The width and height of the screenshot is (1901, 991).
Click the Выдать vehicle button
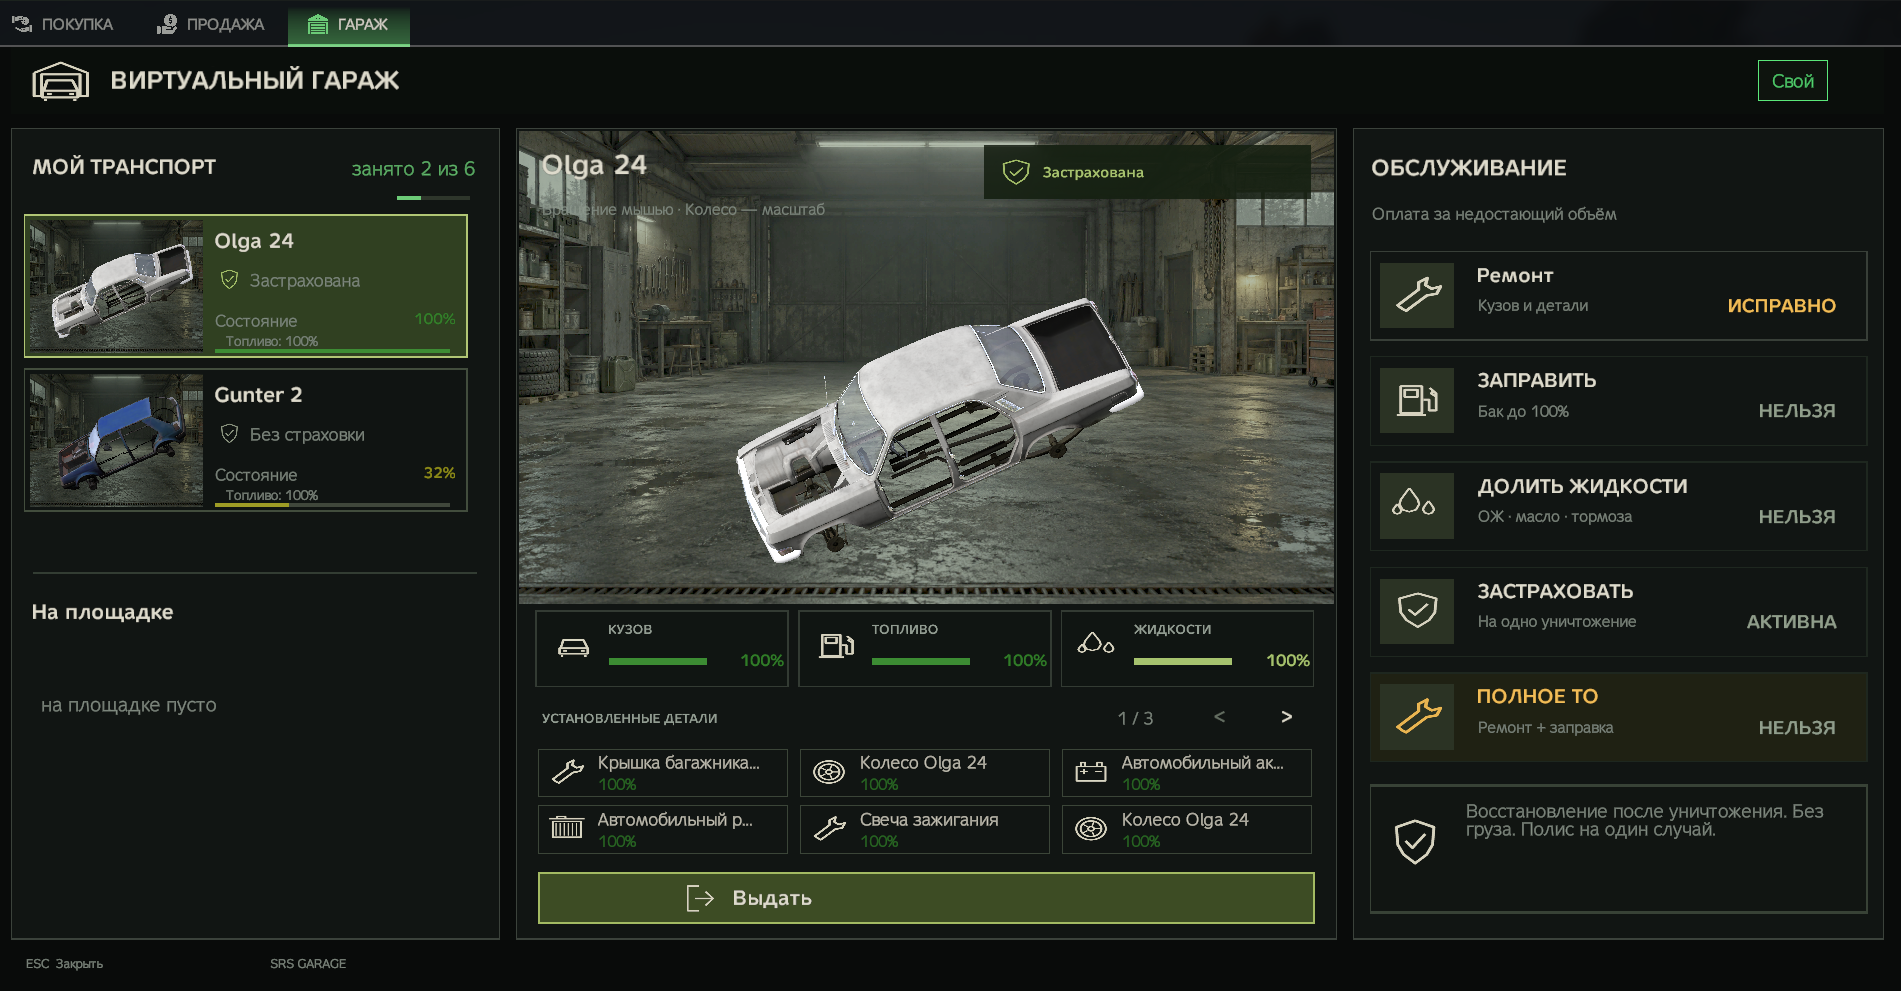coord(926,898)
